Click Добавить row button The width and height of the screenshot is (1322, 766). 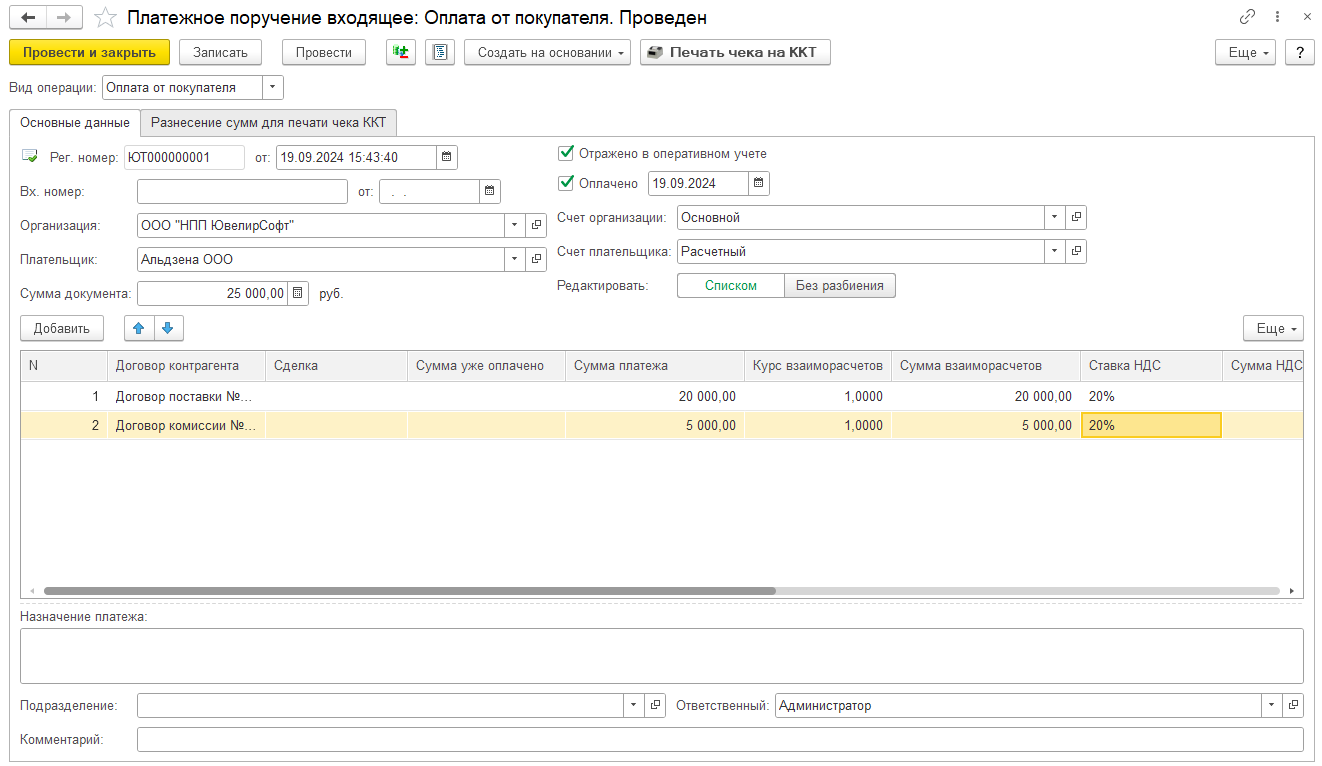61,328
